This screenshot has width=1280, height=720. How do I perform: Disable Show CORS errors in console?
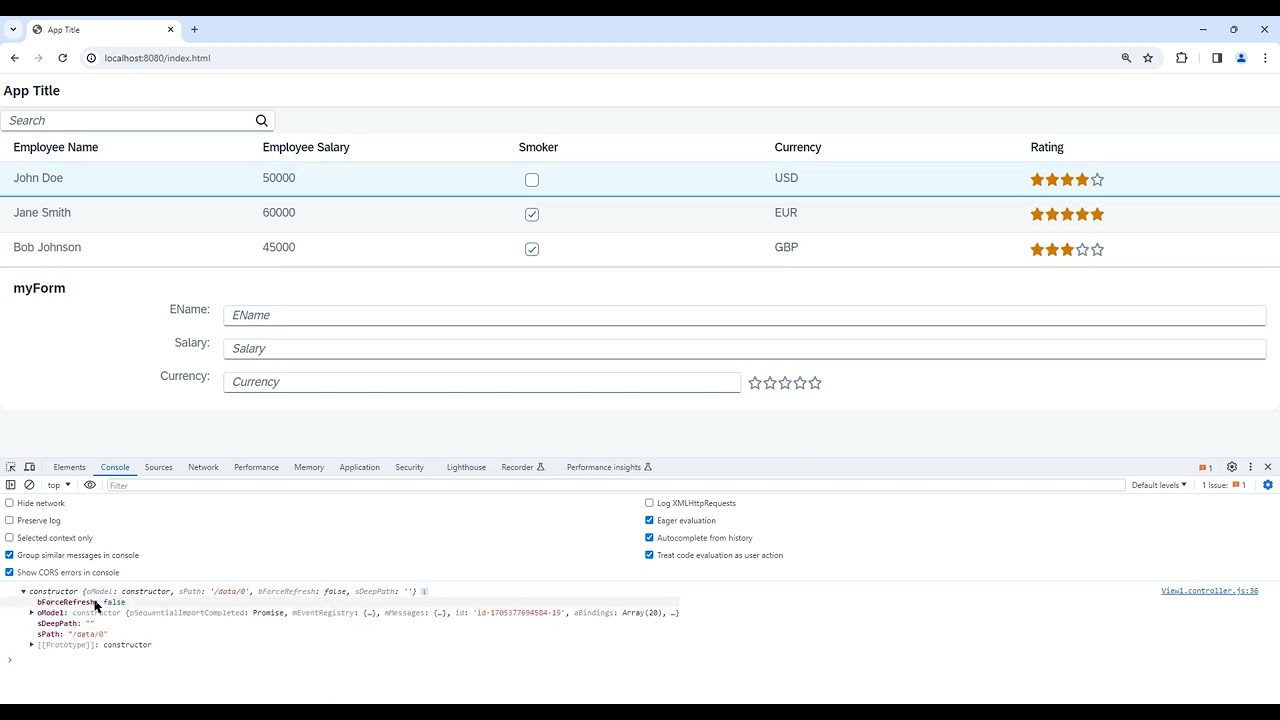(x=9, y=572)
